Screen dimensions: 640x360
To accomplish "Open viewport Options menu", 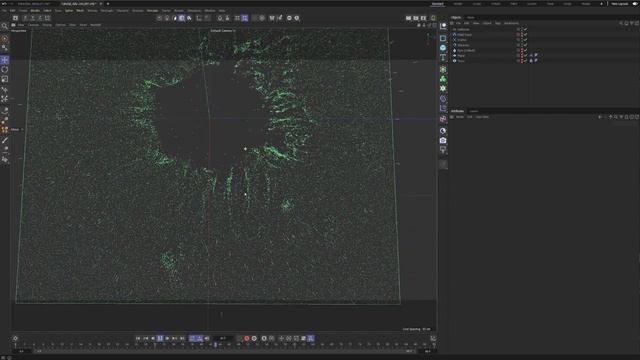I will 60,25.
